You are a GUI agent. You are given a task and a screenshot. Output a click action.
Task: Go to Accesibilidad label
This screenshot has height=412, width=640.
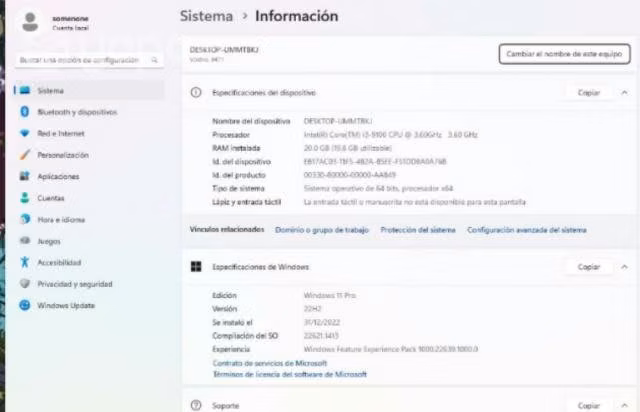coord(59,263)
